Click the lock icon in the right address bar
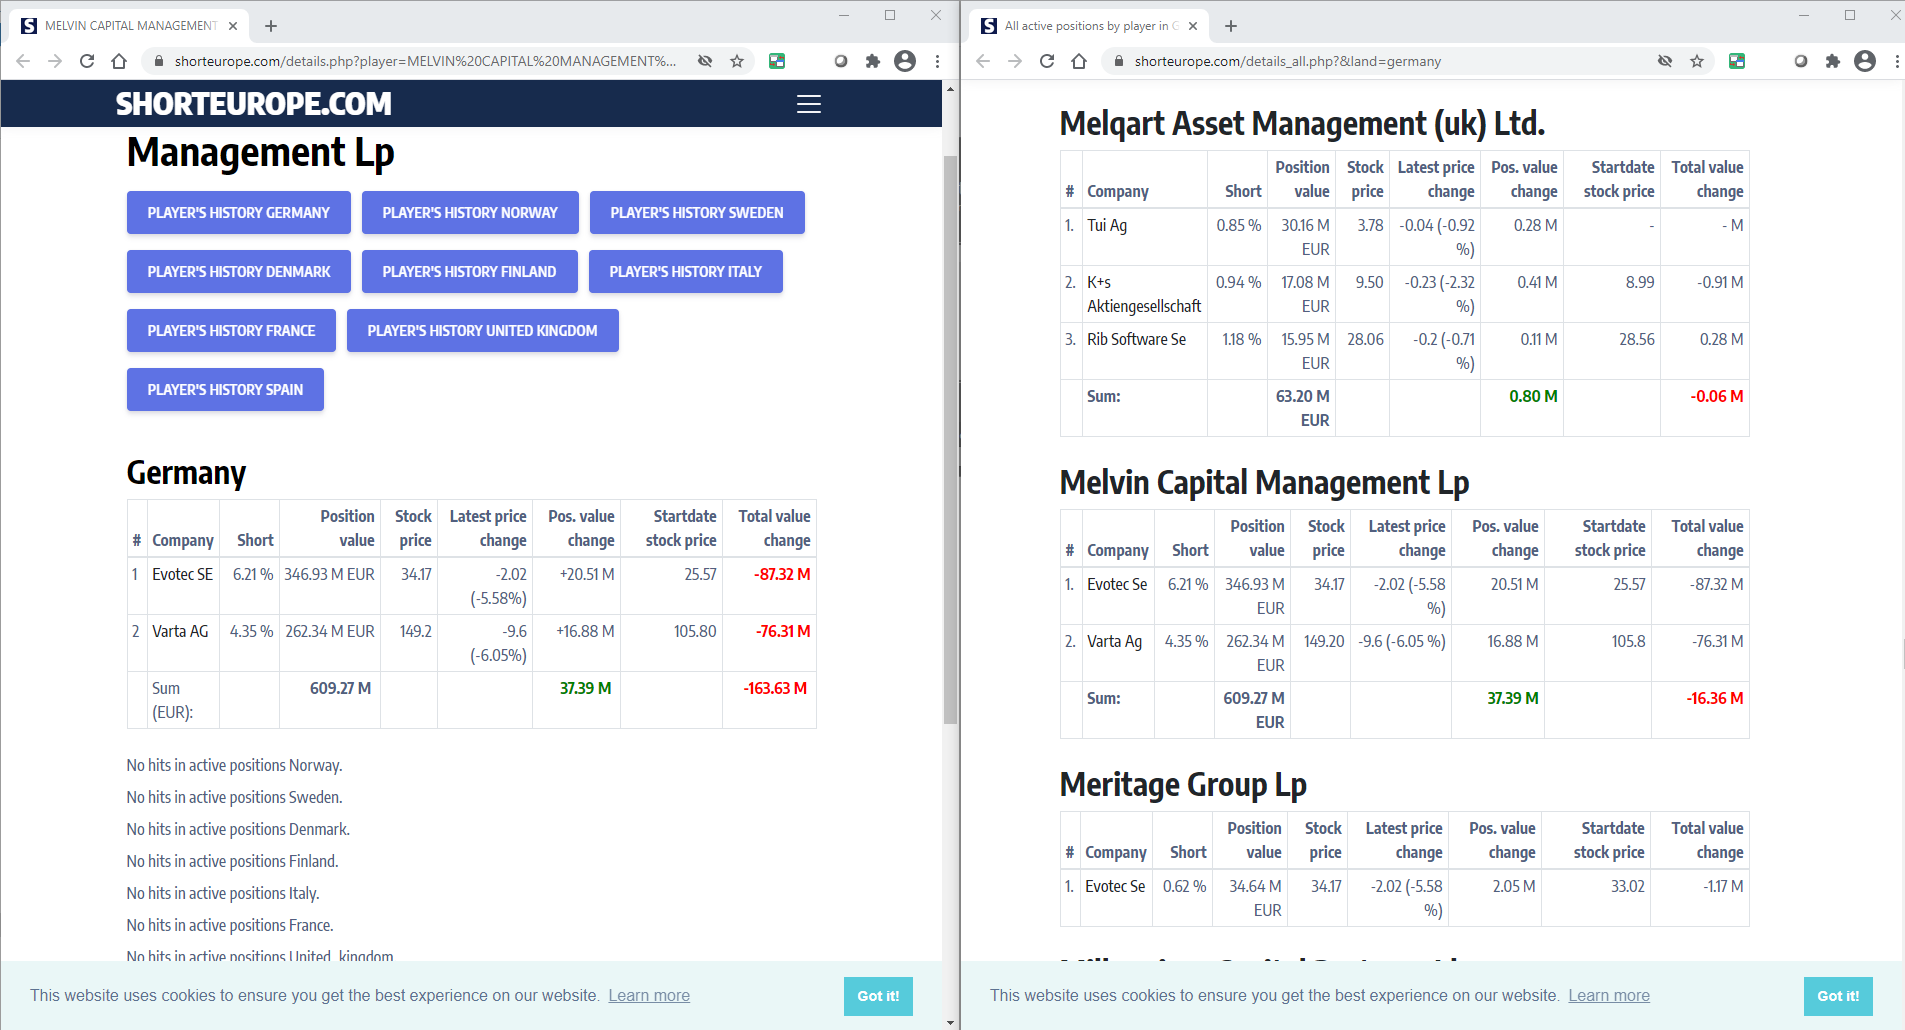Image resolution: width=1905 pixels, height=1030 pixels. 1118,61
